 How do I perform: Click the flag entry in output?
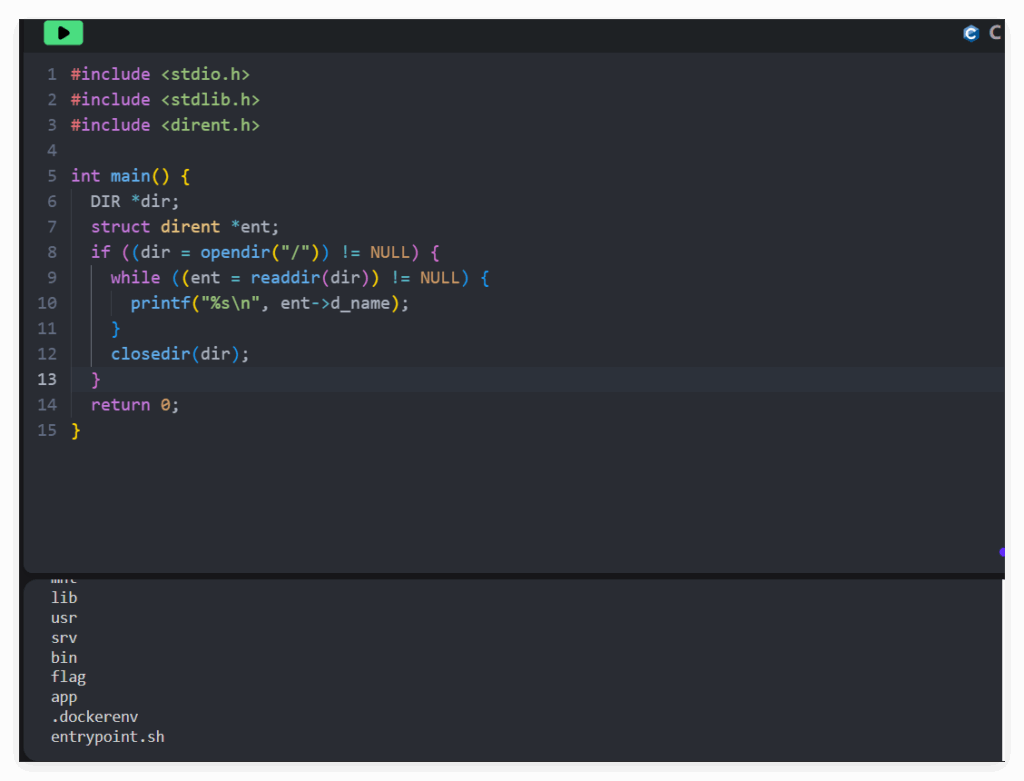pyautogui.click(x=68, y=677)
